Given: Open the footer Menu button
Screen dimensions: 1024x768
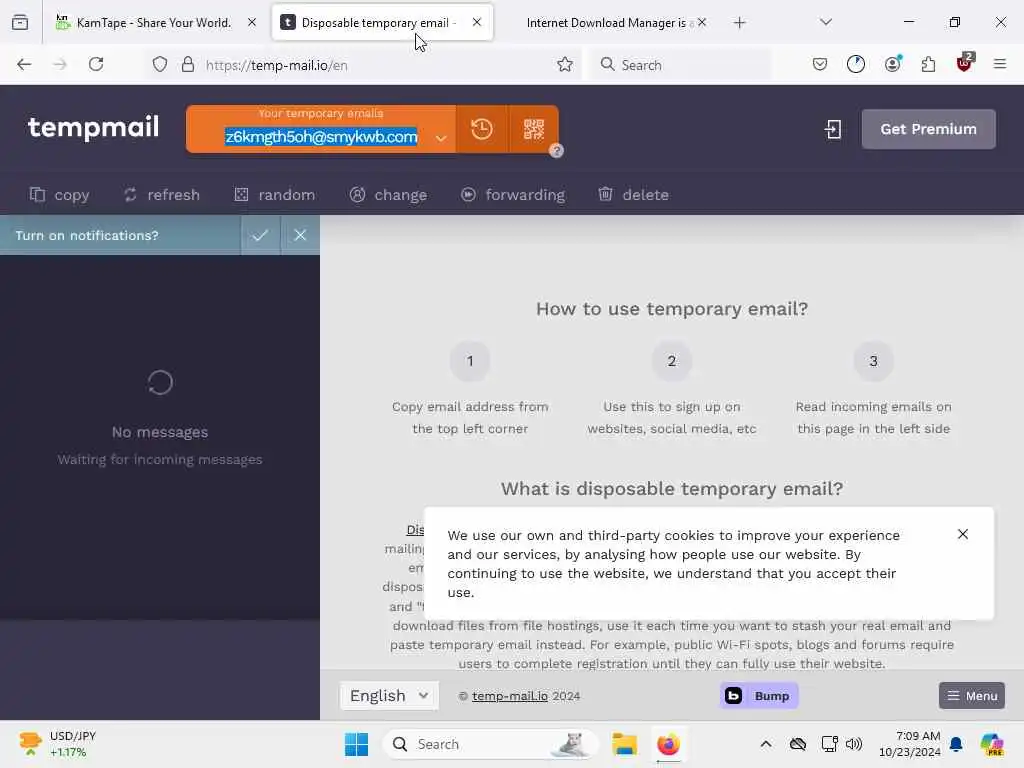Looking at the screenshot, I should [972, 696].
